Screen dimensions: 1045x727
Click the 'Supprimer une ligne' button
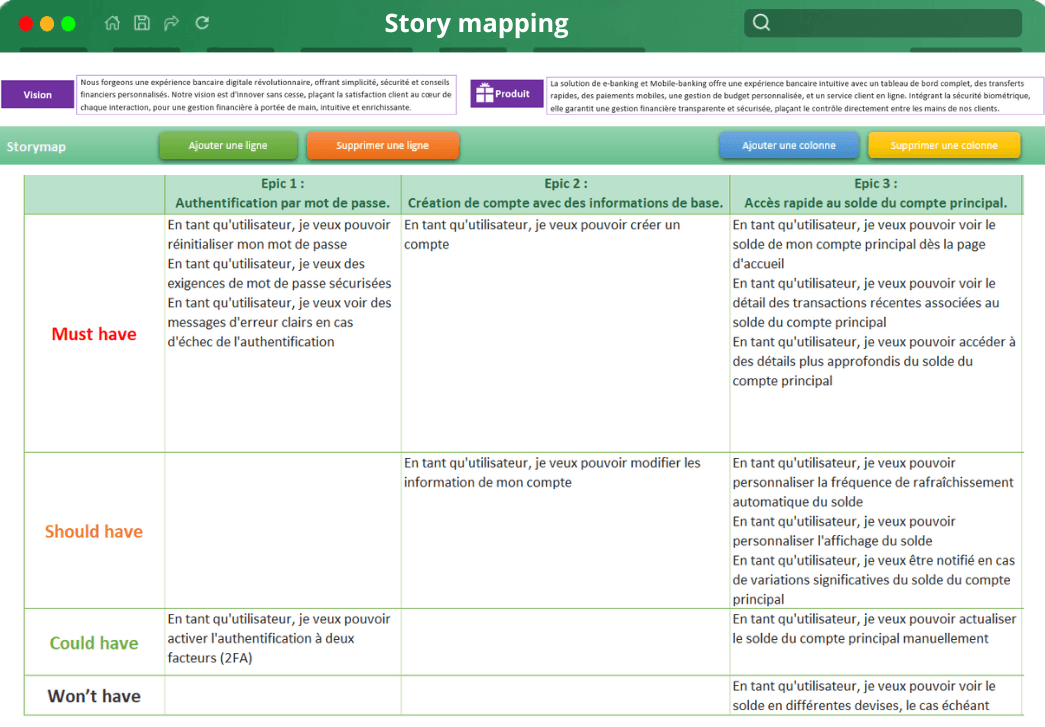[383, 145]
